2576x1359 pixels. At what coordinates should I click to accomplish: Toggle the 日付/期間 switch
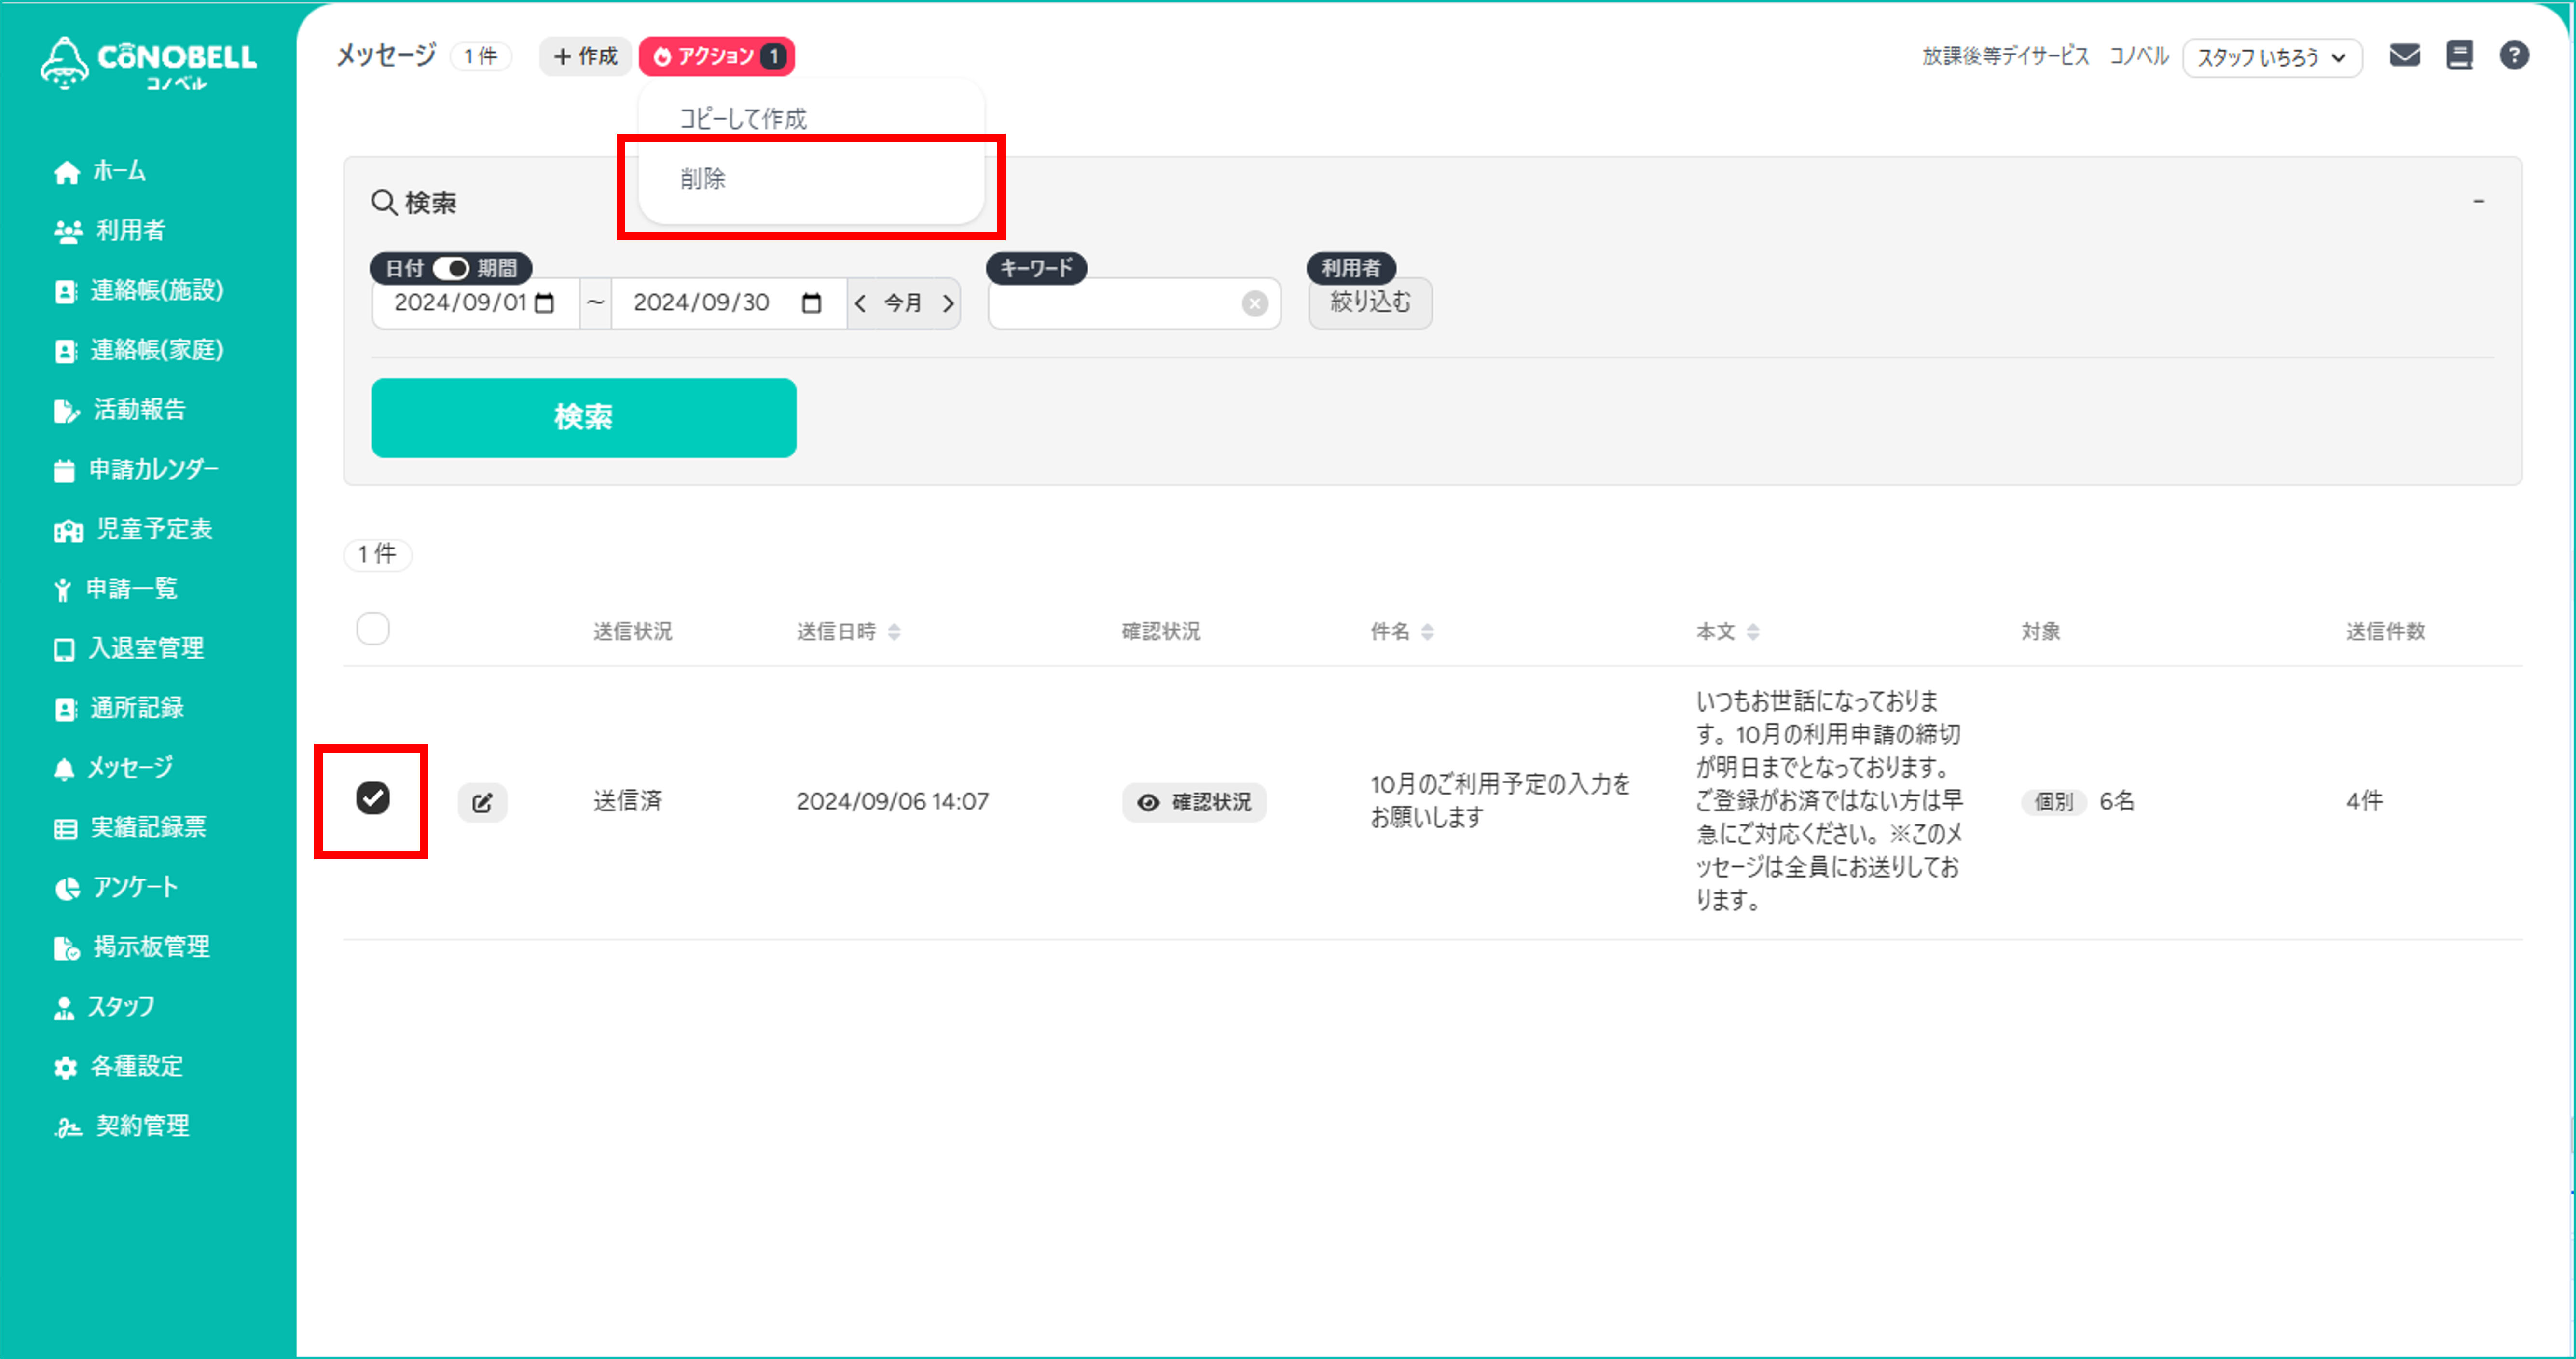tap(451, 268)
